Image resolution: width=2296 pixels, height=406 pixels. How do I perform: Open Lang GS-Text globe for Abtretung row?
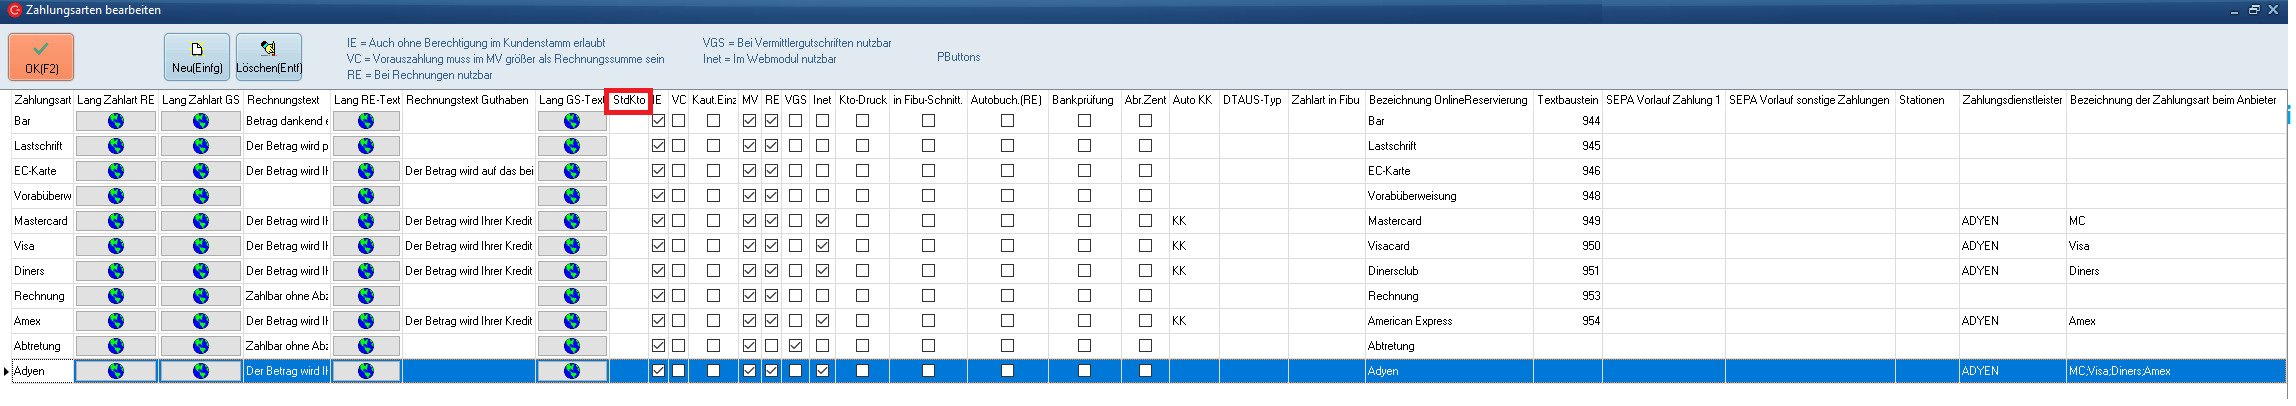572,346
